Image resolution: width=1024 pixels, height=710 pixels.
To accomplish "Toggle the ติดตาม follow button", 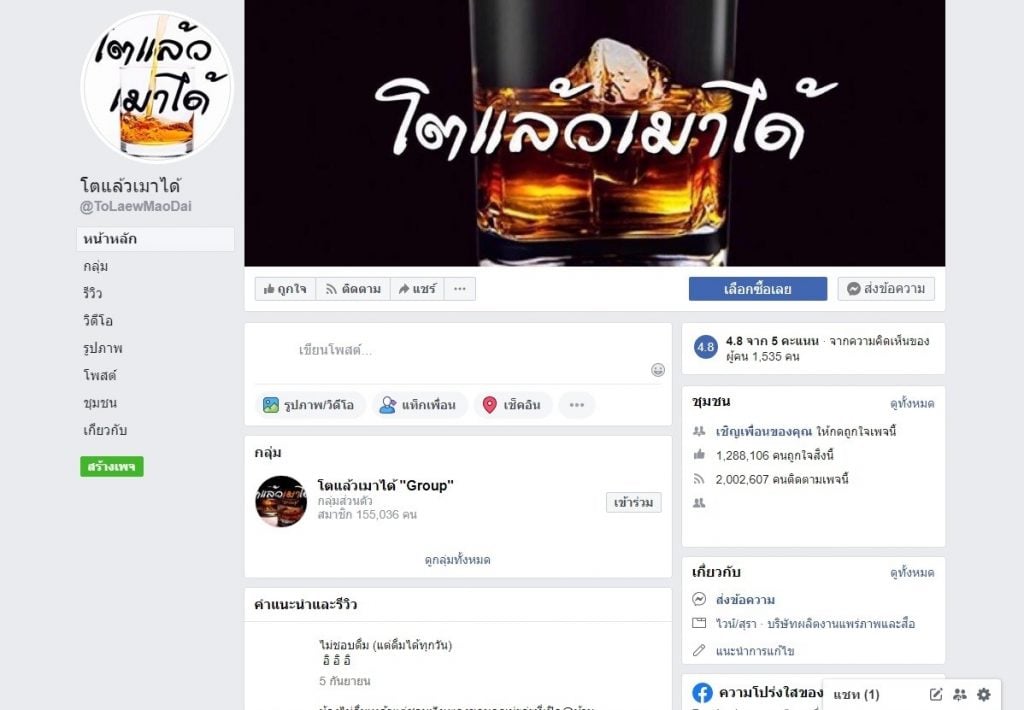I will click(353, 289).
